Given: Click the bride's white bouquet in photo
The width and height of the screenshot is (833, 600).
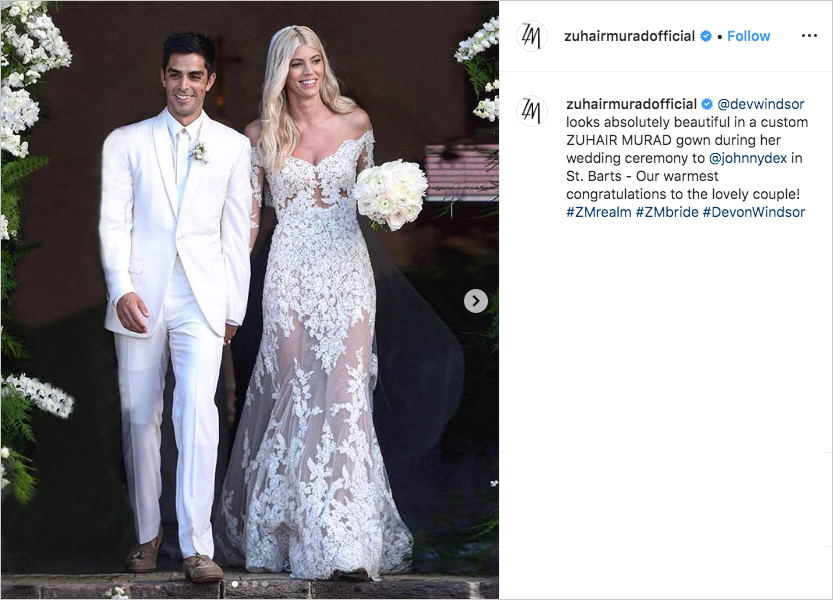Looking at the screenshot, I should click(x=390, y=194).
